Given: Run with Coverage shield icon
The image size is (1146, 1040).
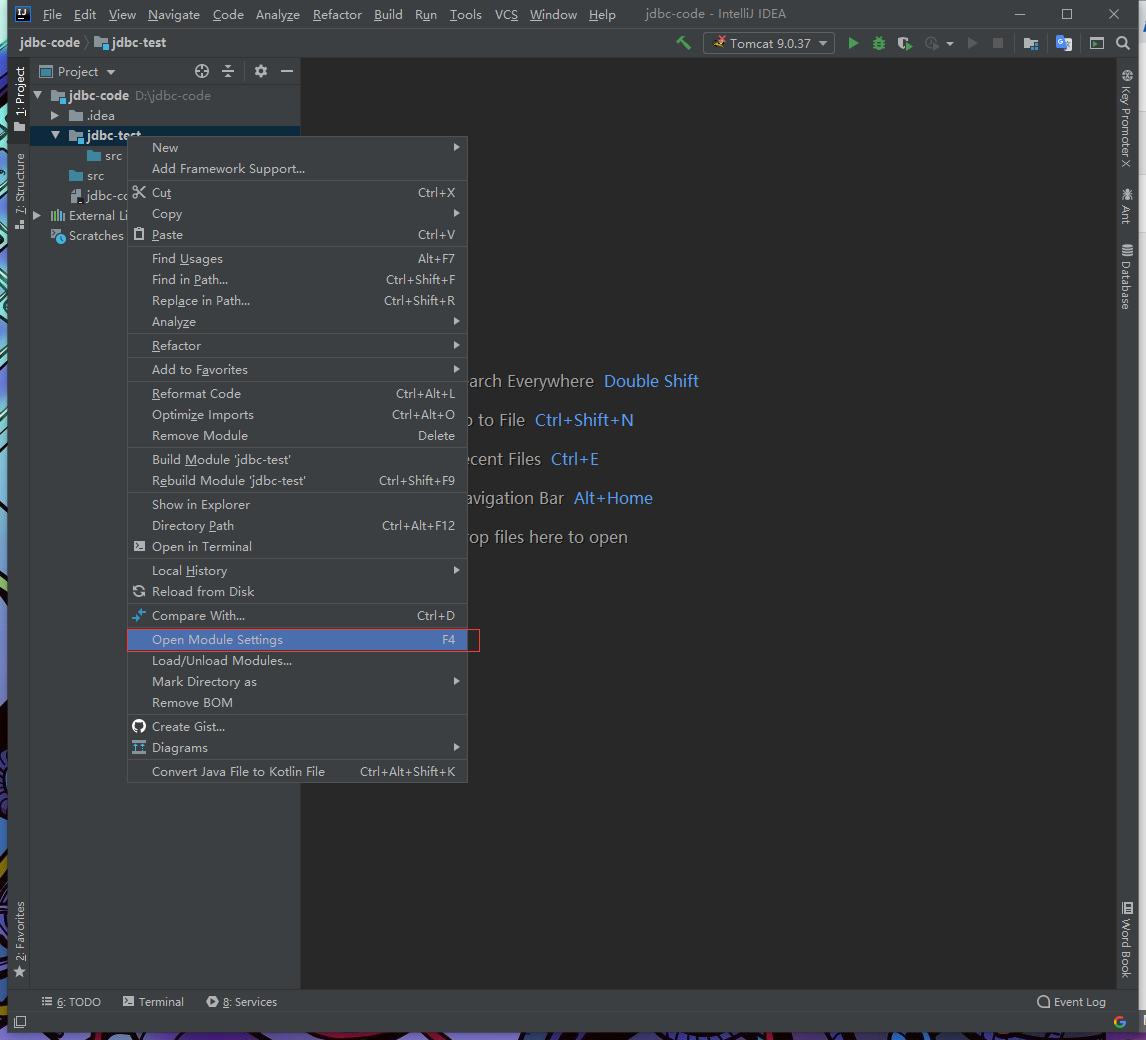Looking at the screenshot, I should pos(905,43).
